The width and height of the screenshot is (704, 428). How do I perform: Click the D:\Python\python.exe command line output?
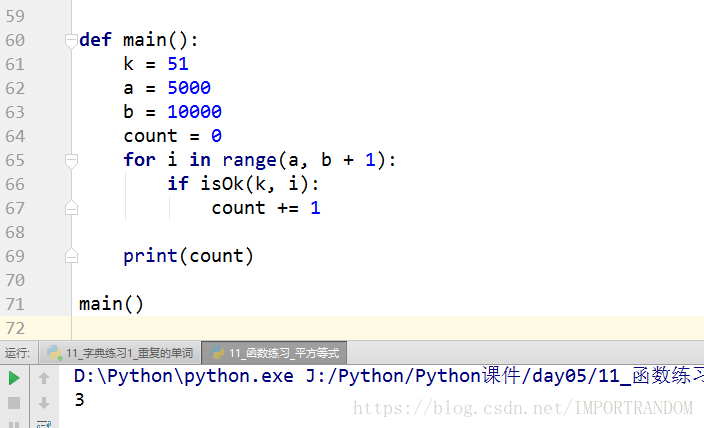(389, 376)
